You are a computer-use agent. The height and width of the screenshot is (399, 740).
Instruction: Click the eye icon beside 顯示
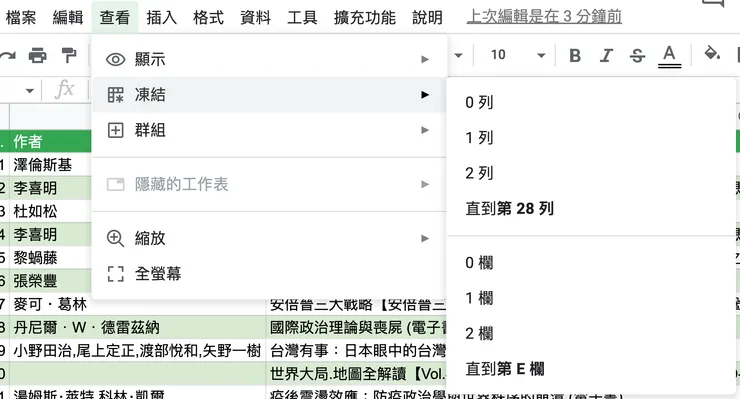pyautogui.click(x=116, y=59)
